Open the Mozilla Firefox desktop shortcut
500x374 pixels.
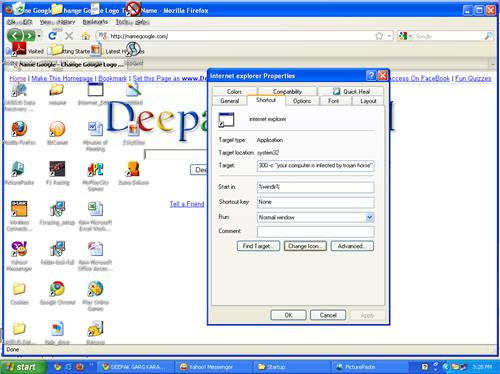click(x=19, y=133)
